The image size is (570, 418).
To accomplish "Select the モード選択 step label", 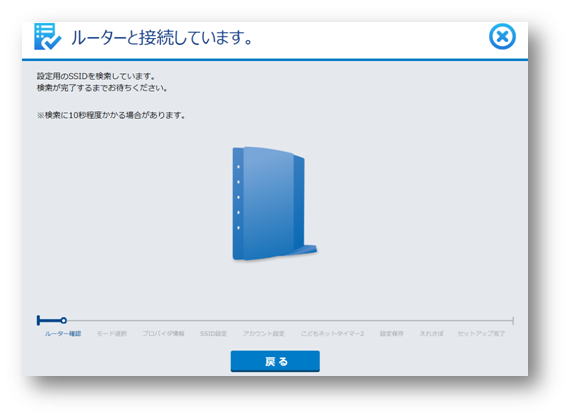I will coord(112,333).
